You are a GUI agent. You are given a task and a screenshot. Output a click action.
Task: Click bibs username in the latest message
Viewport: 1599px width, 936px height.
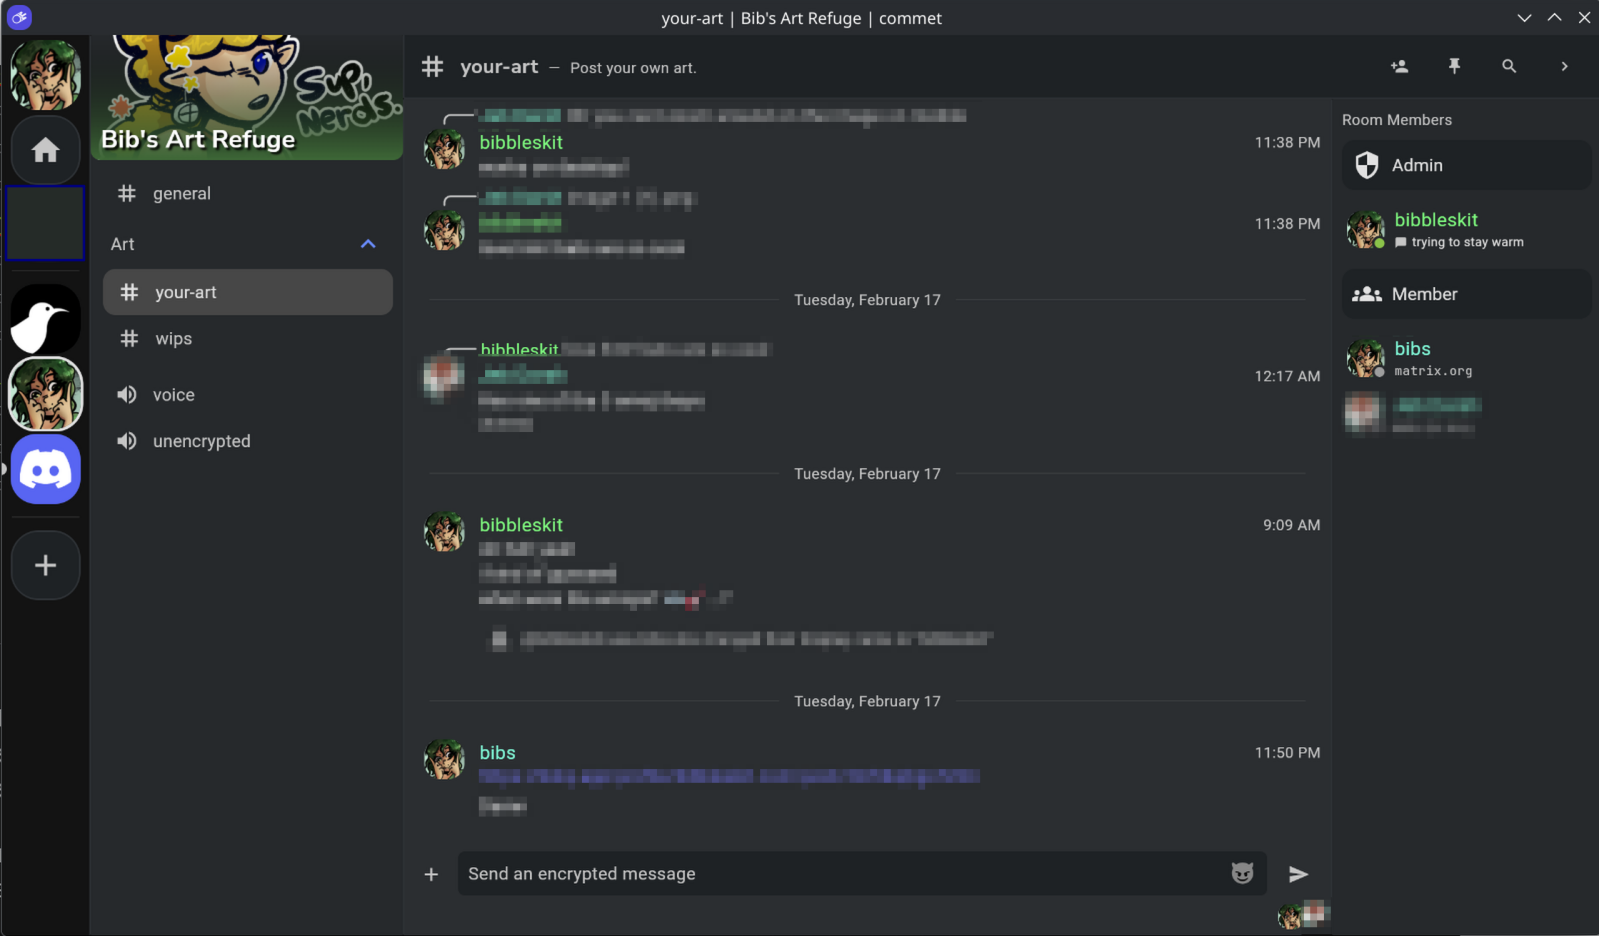click(497, 753)
